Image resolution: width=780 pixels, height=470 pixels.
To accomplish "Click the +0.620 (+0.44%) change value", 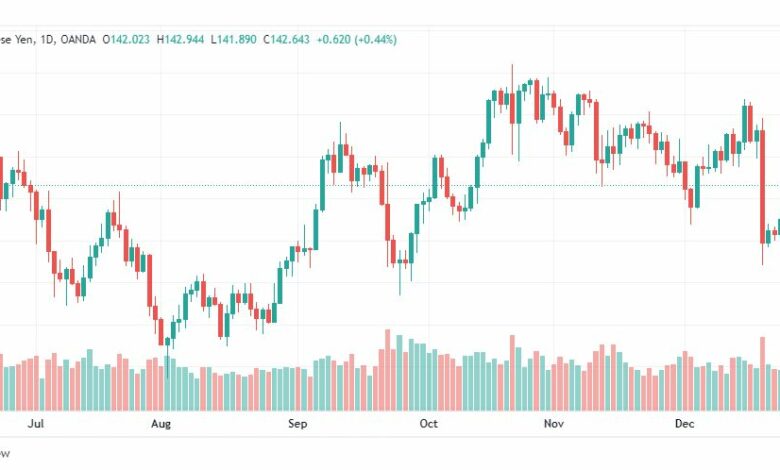I will (357, 40).
